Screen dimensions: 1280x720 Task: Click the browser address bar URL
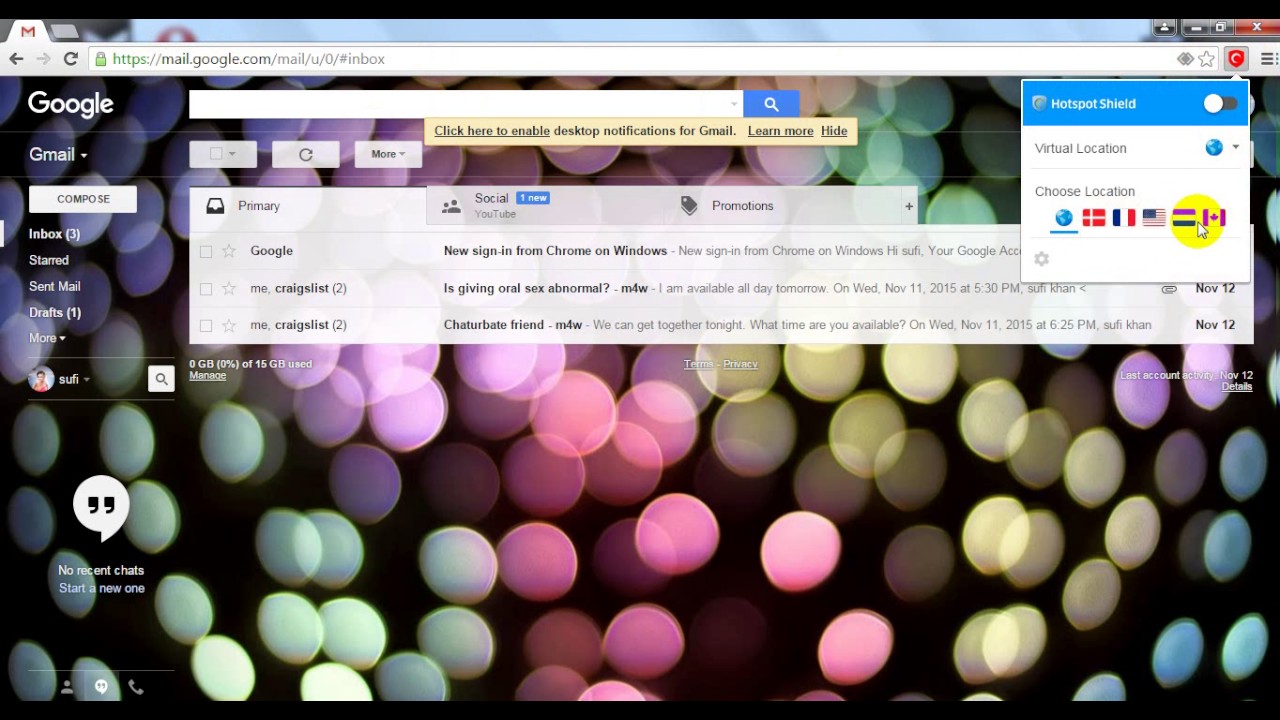[249, 59]
